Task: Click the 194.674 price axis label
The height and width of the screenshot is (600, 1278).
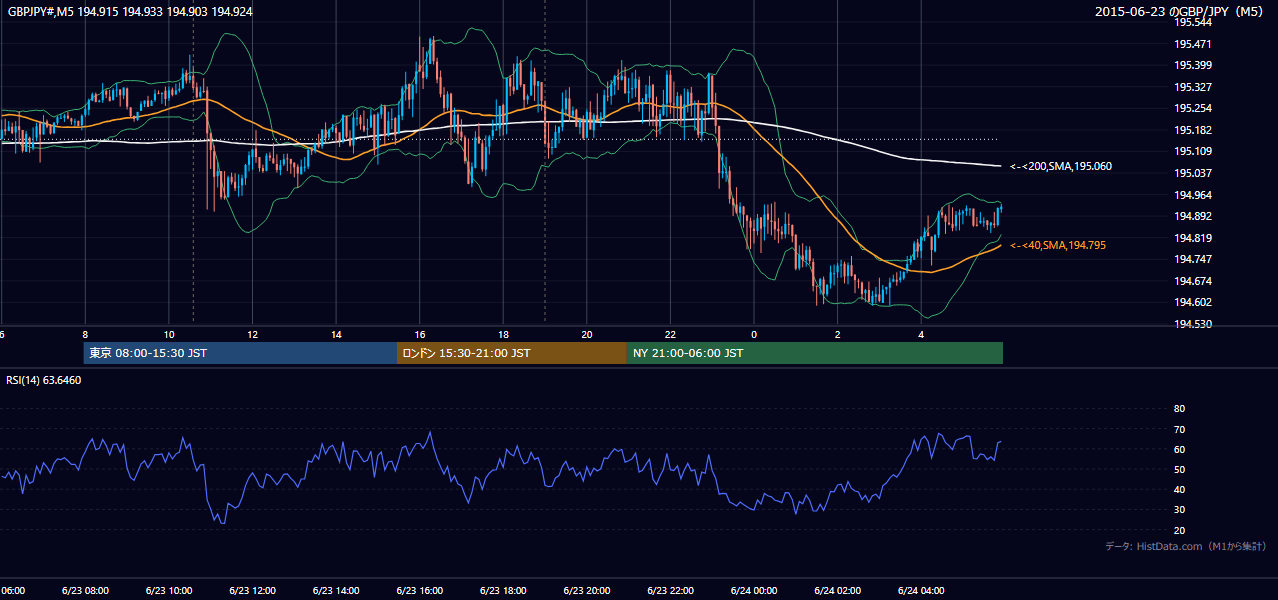Action: point(1192,281)
